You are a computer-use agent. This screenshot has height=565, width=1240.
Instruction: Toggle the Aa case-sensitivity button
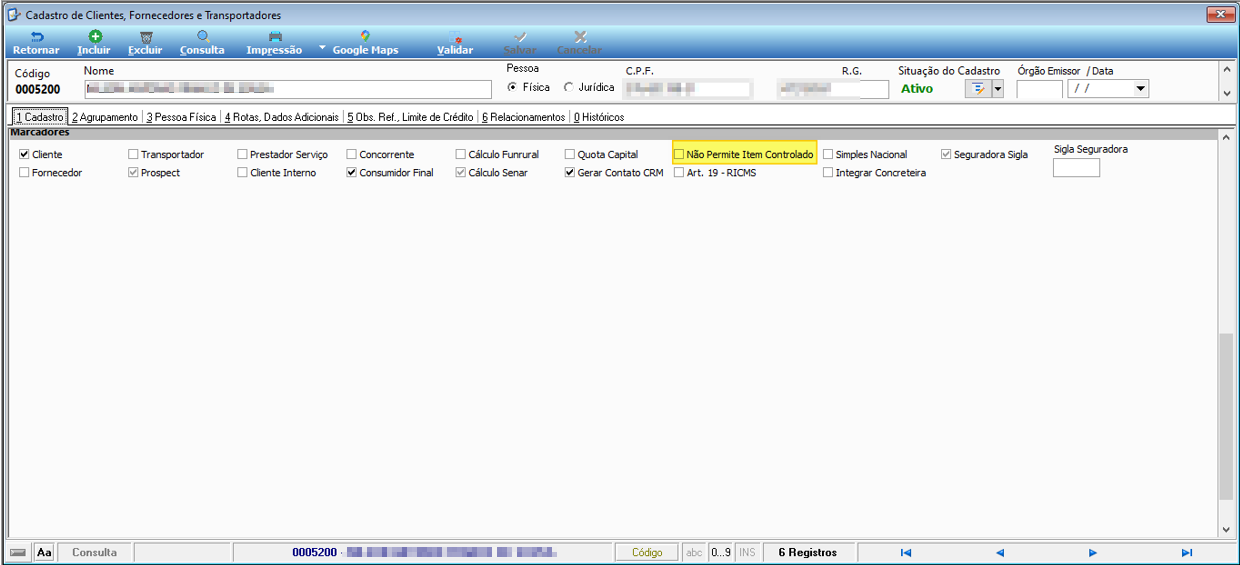44,552
